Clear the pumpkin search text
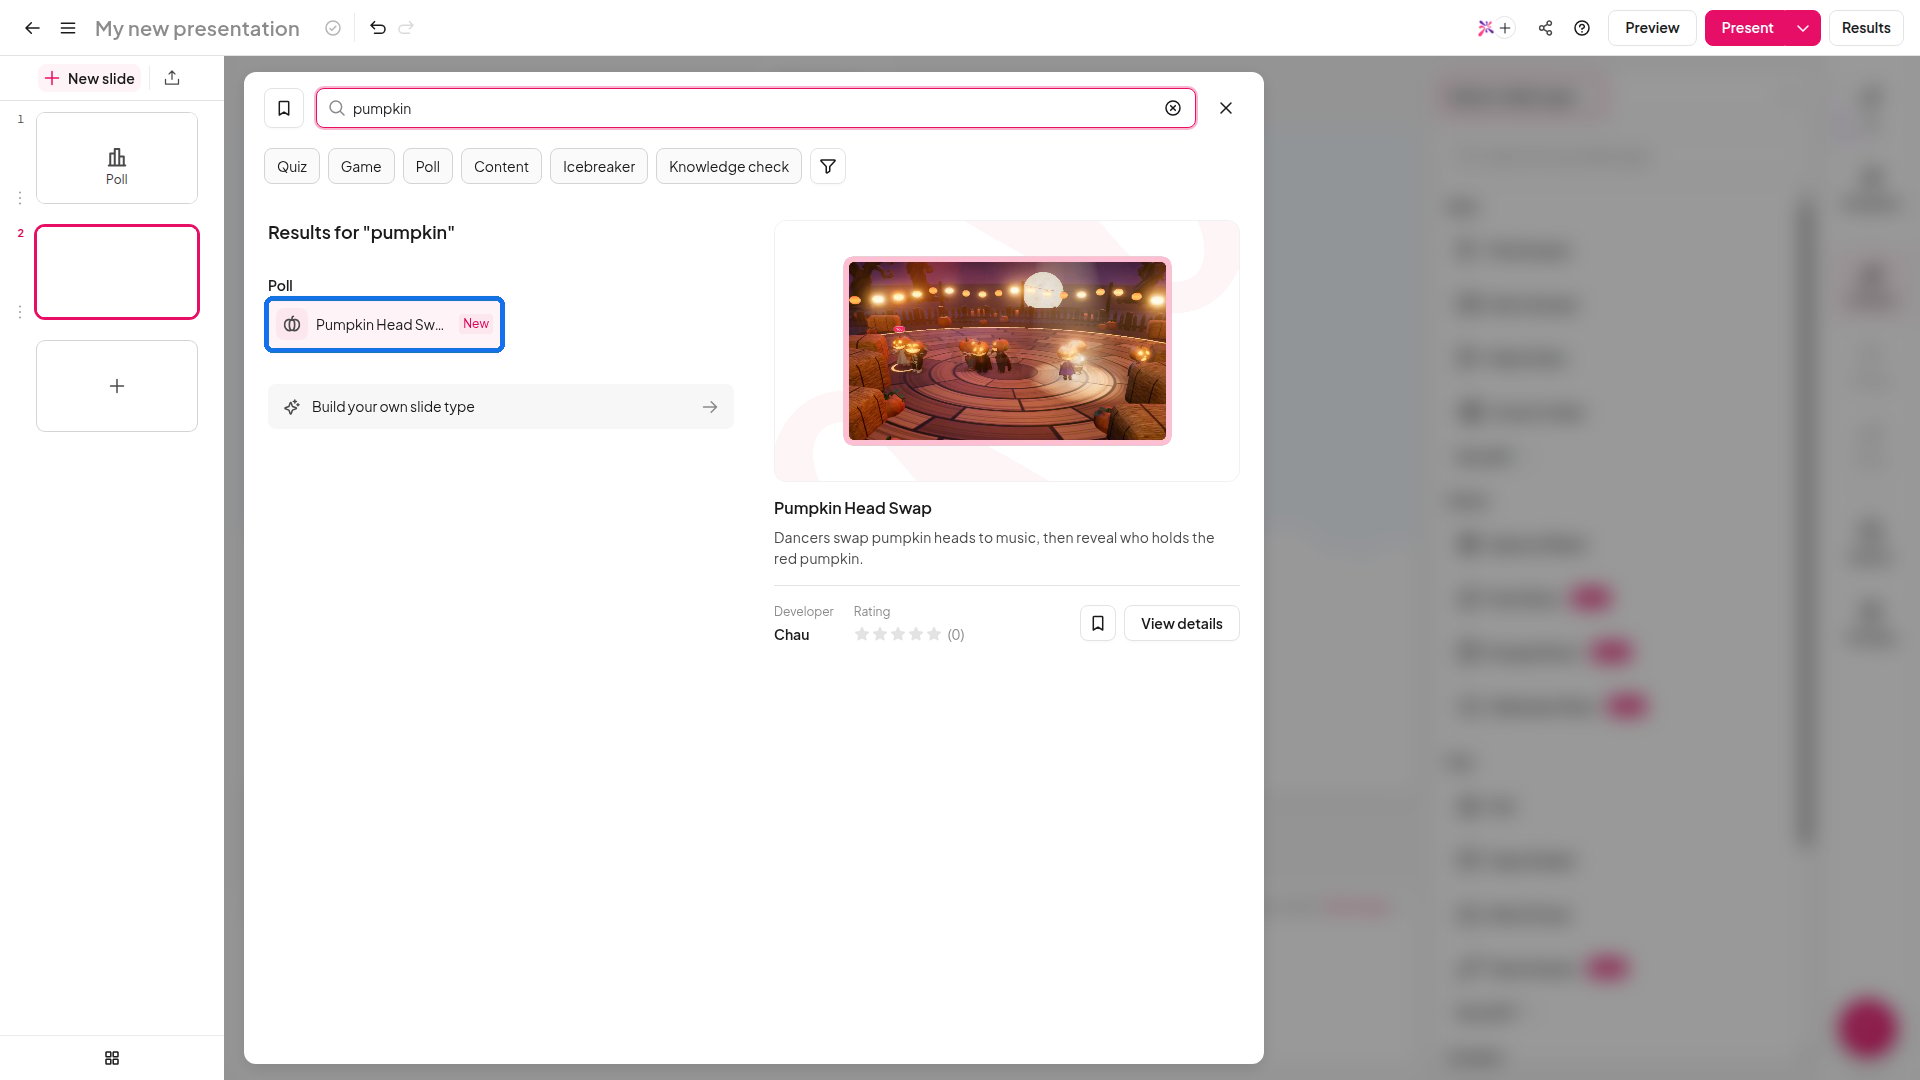Image resolution: width=1920 pixels, height=1080 pixels. (x=1173, y=108)
